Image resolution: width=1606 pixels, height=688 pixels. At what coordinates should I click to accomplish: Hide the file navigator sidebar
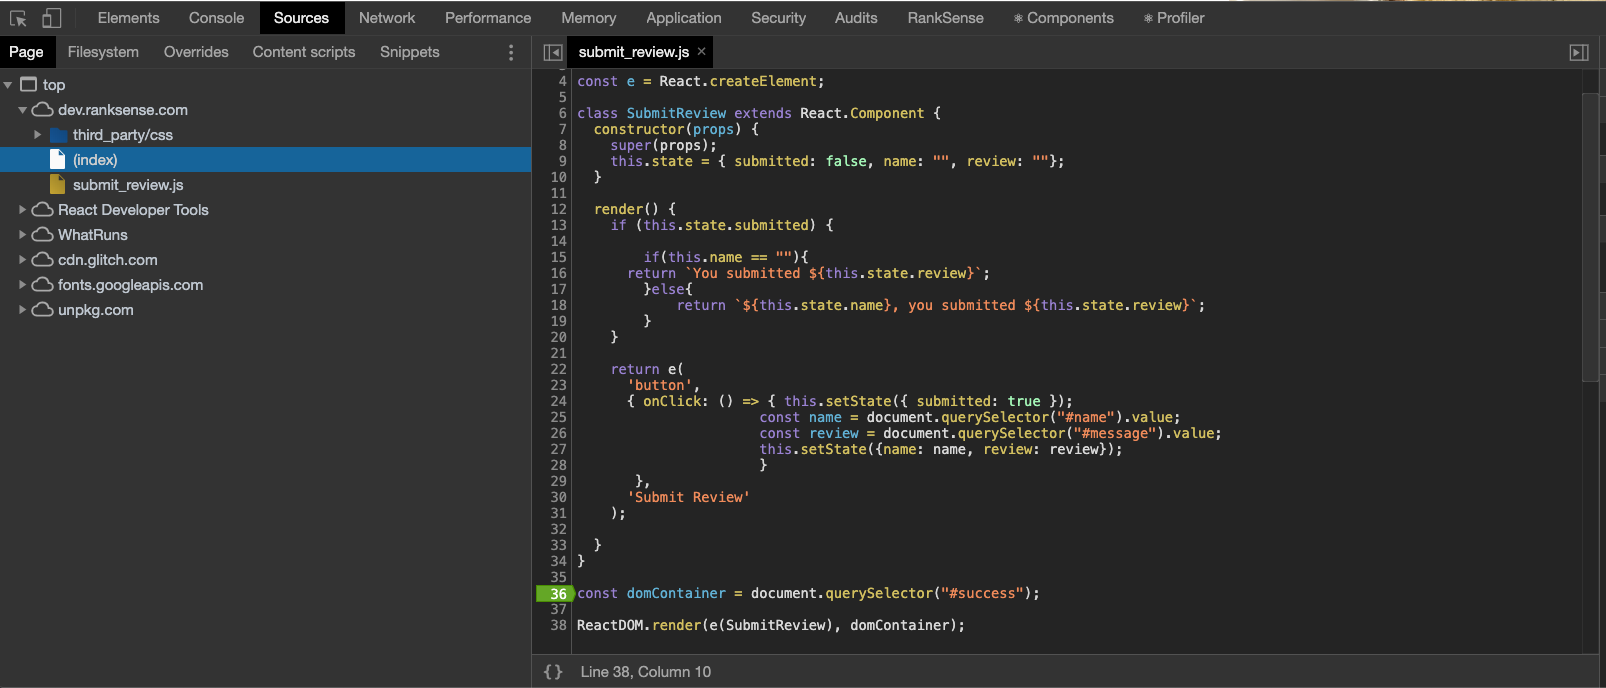[x=552, y=52]
